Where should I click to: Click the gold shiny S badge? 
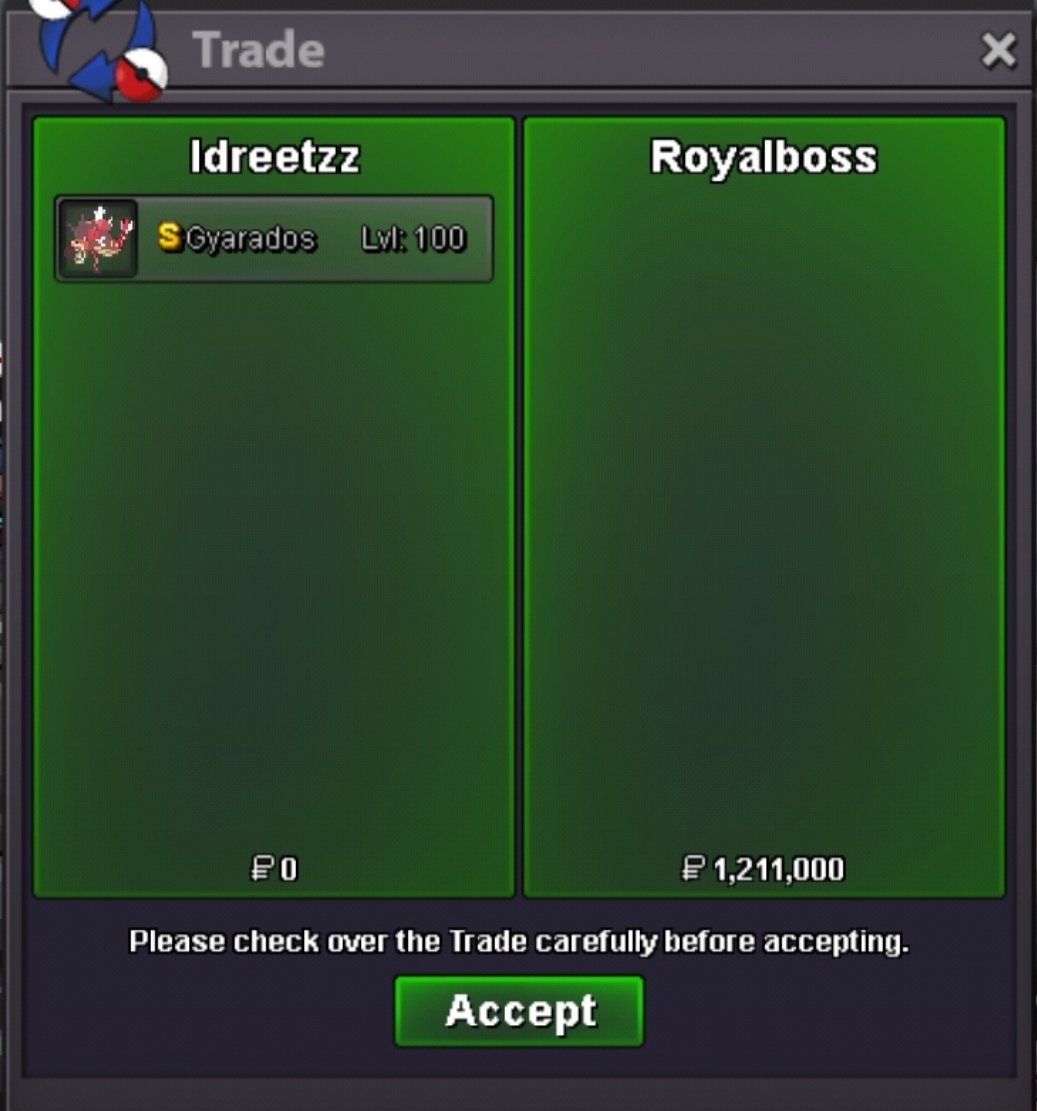pyautogui.click(x=169, y=237)
